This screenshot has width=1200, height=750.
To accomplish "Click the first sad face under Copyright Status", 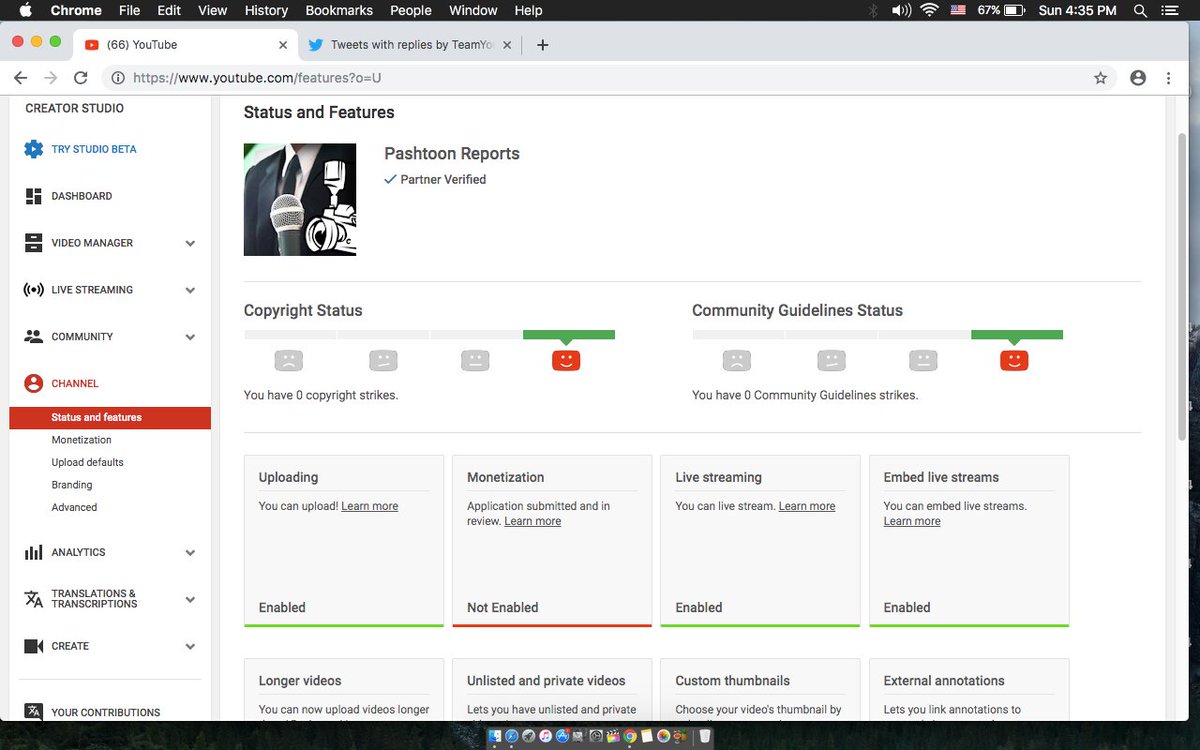I will [288, 360].
